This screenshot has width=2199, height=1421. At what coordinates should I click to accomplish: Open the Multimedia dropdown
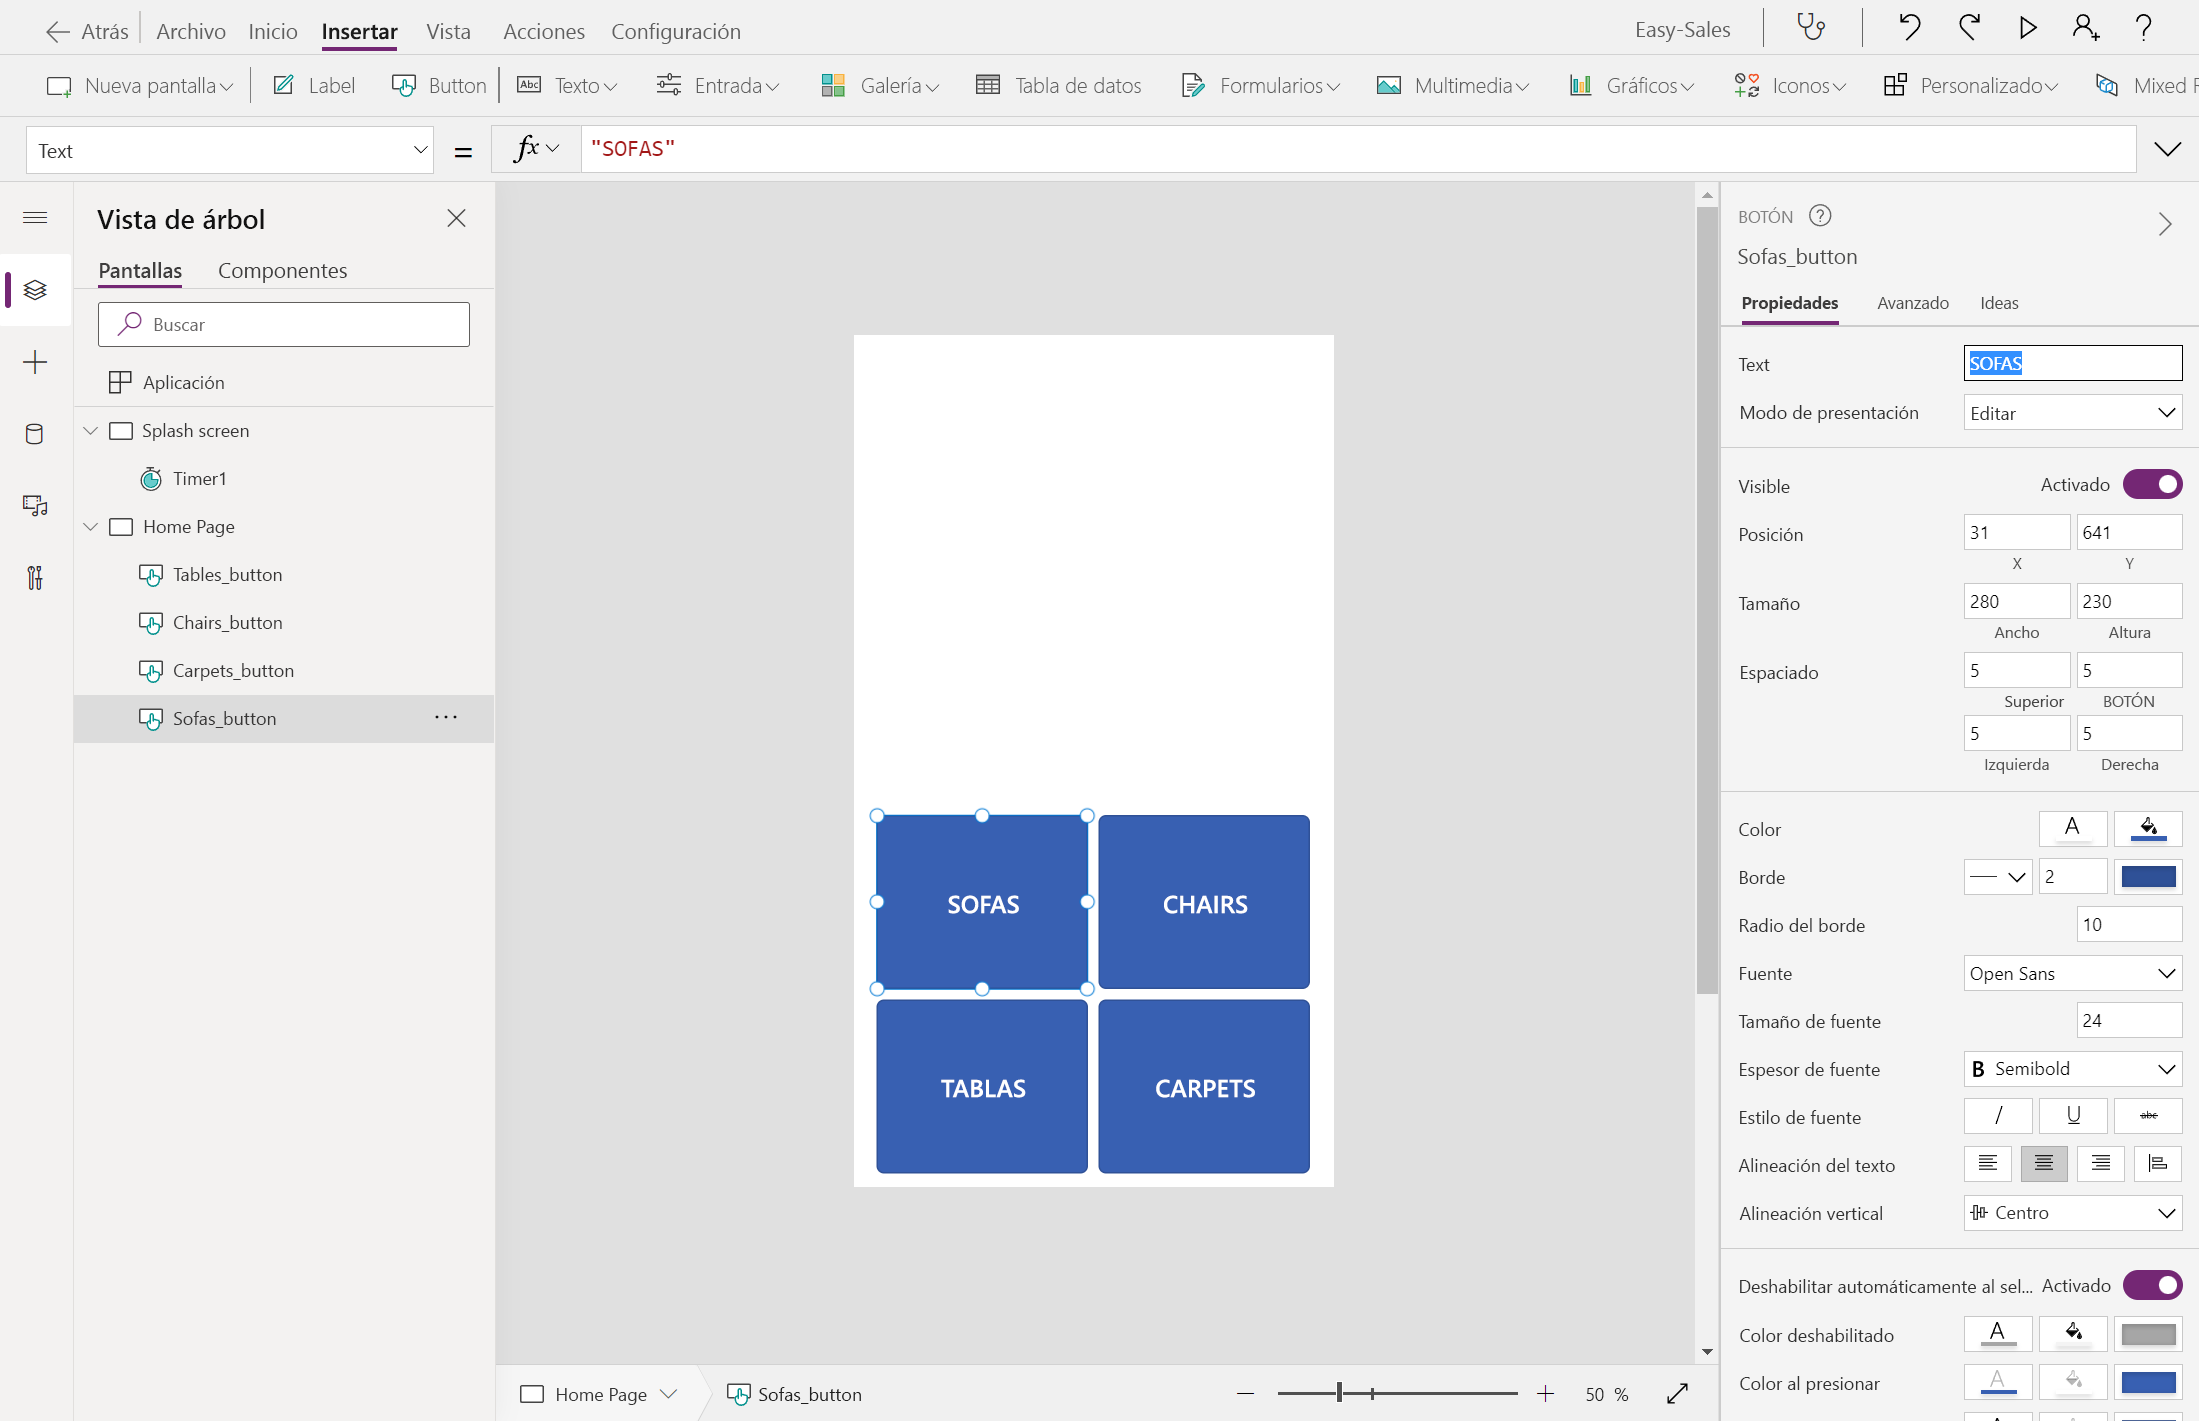coord(1453,85)
